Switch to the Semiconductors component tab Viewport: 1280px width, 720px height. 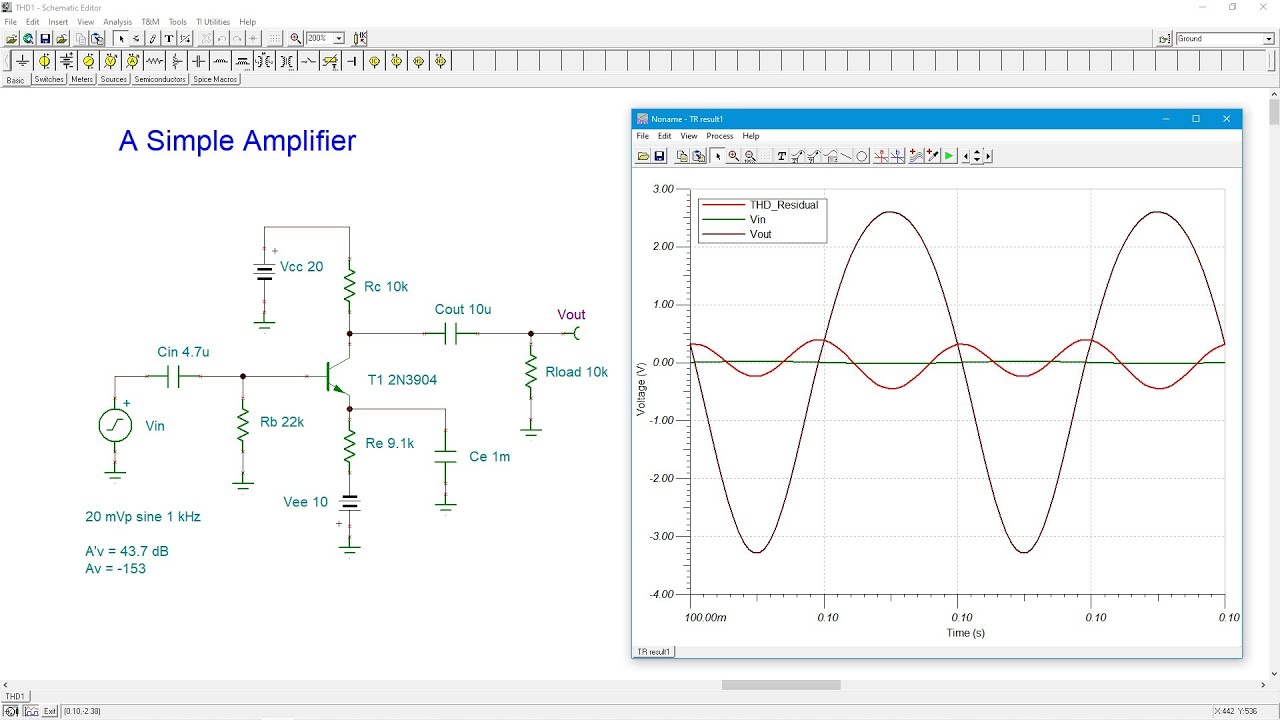click(x=160, y=79)
